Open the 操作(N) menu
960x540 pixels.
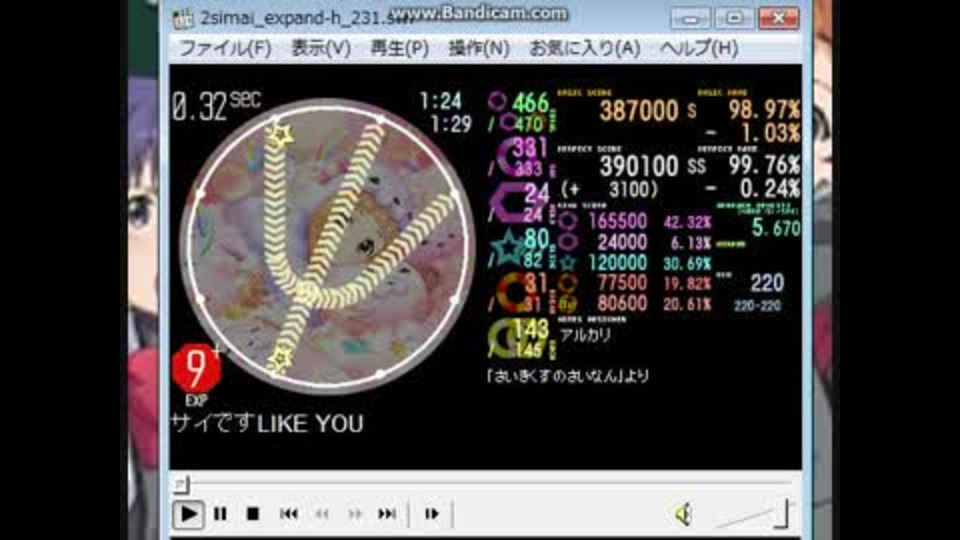coord(479,48)
